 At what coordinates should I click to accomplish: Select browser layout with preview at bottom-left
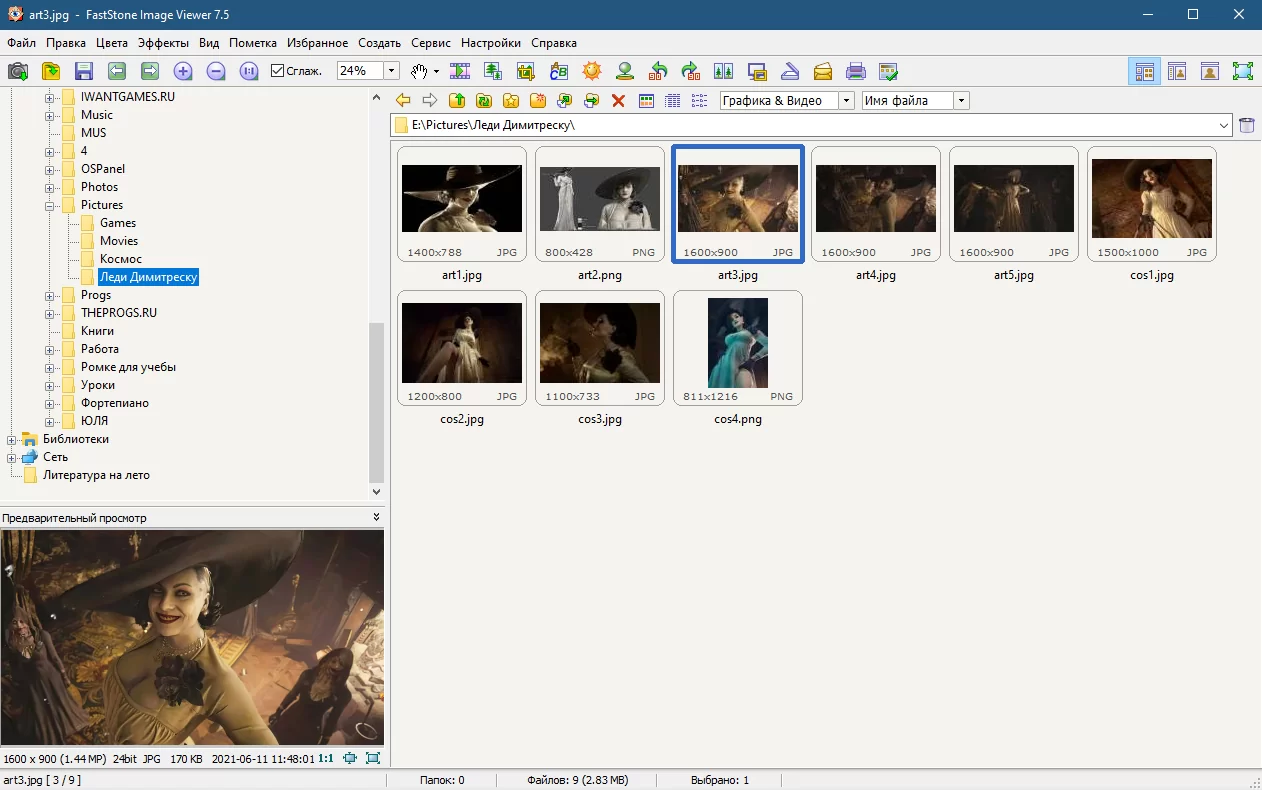1144,71
